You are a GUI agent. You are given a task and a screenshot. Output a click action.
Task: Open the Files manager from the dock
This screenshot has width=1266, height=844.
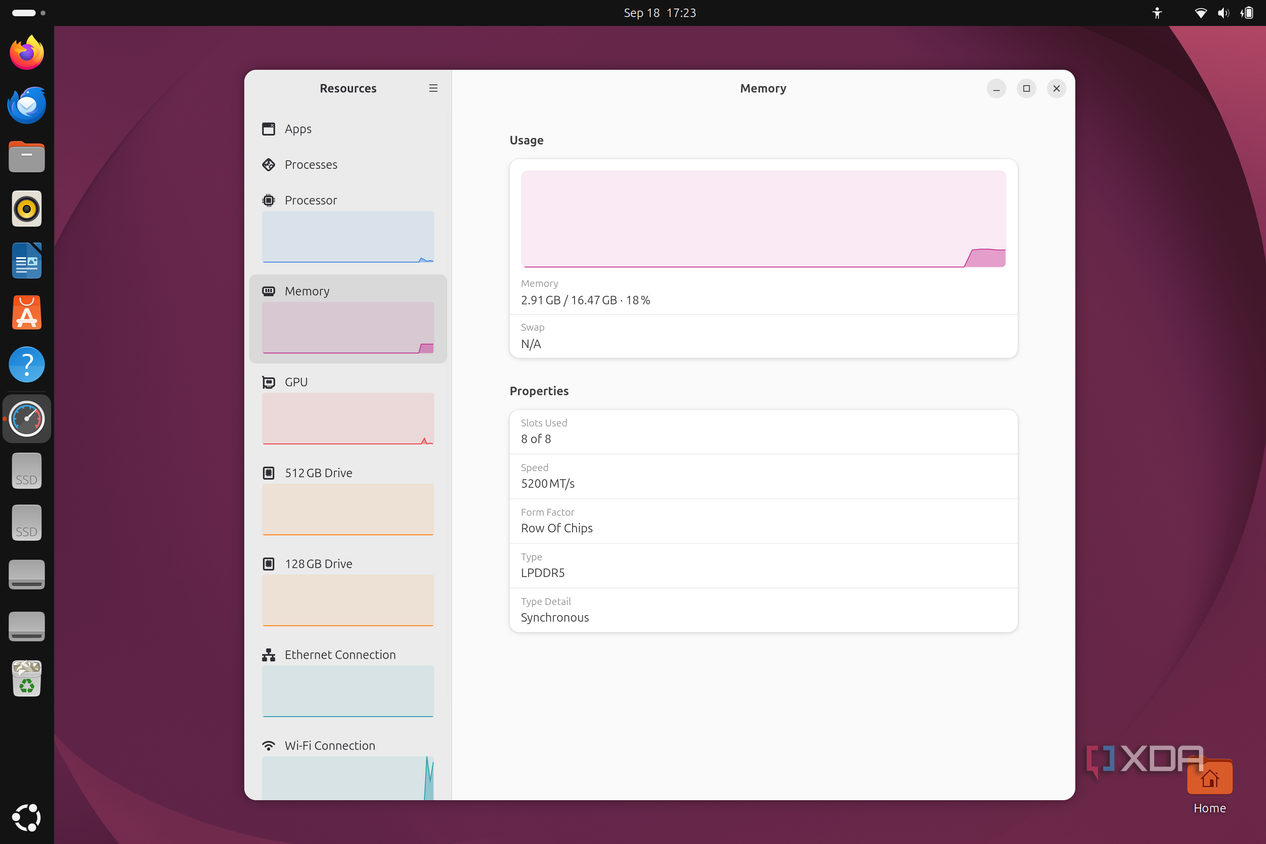pos(27,157)
